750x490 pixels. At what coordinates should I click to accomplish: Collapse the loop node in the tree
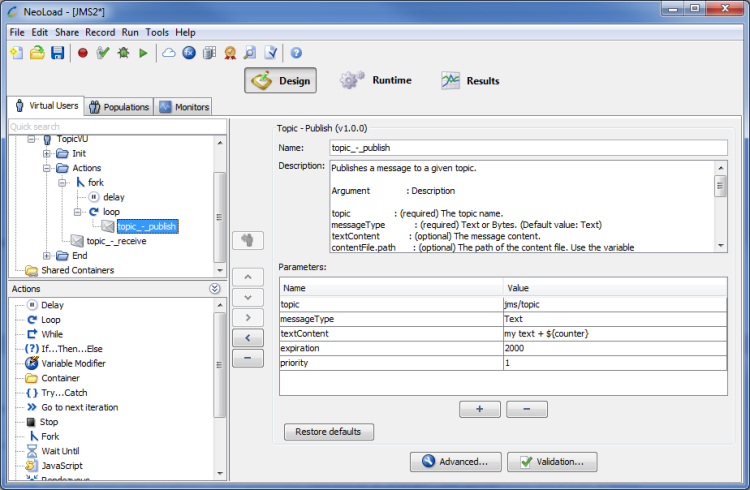(x=78, y=212)
